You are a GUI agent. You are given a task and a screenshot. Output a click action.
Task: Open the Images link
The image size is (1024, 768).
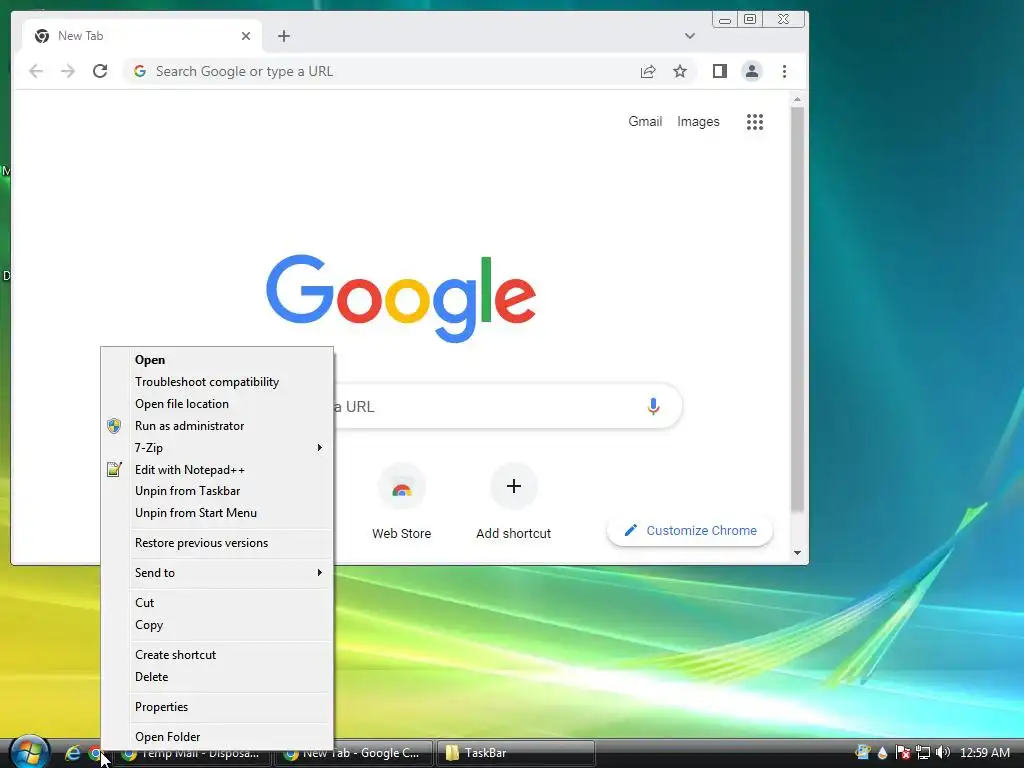pyautogui.click(x=698, y=121)
